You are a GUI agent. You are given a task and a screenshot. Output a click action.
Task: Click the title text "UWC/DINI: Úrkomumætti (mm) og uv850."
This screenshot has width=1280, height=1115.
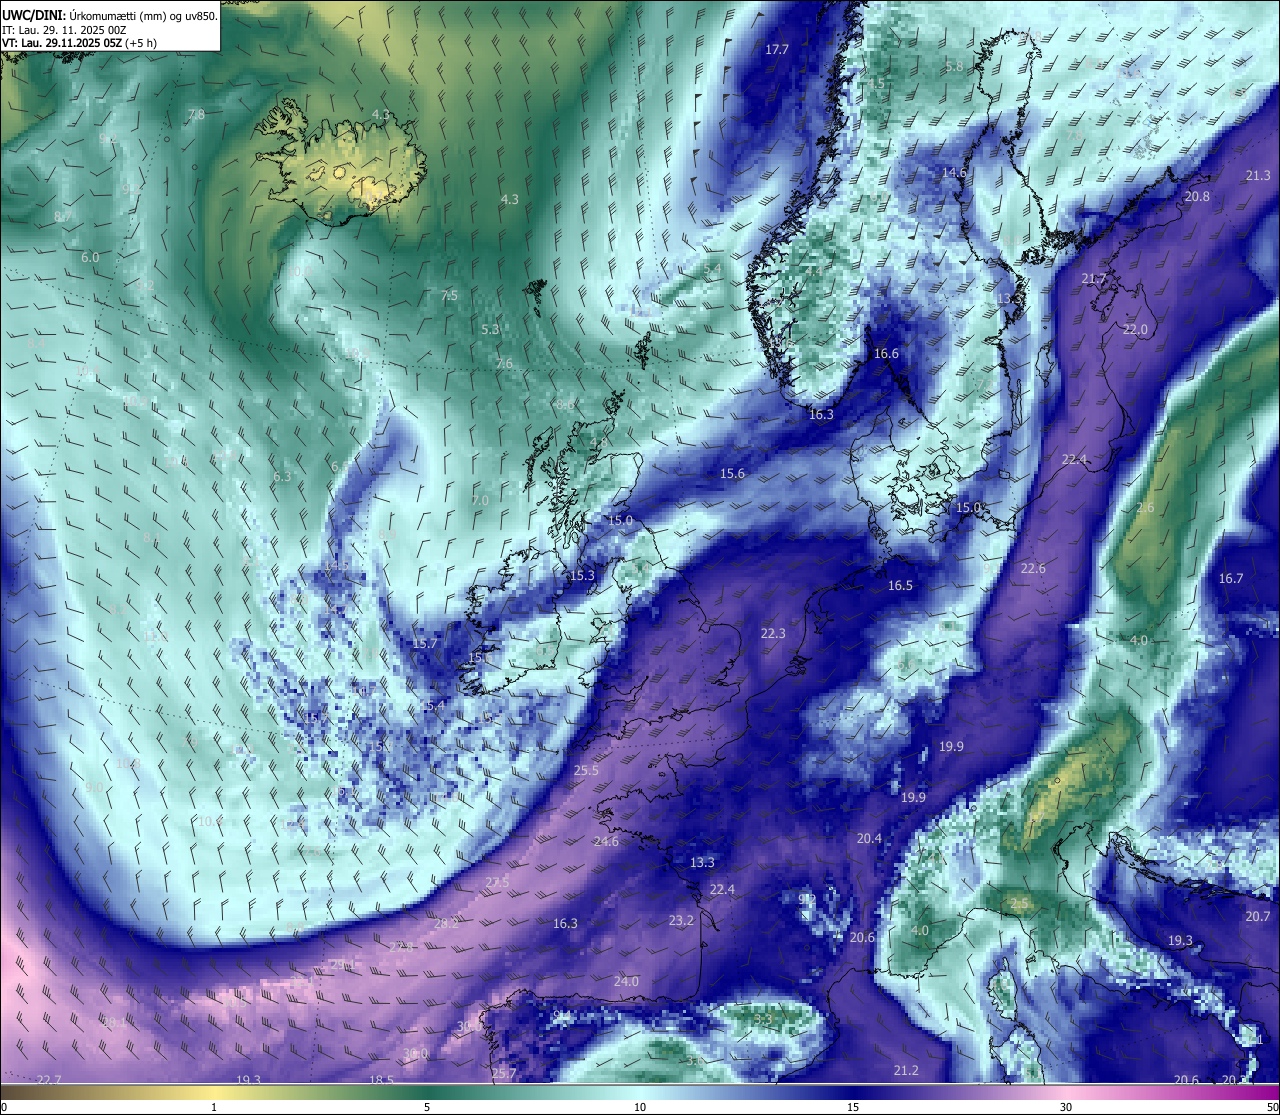[x=110, y=16]
